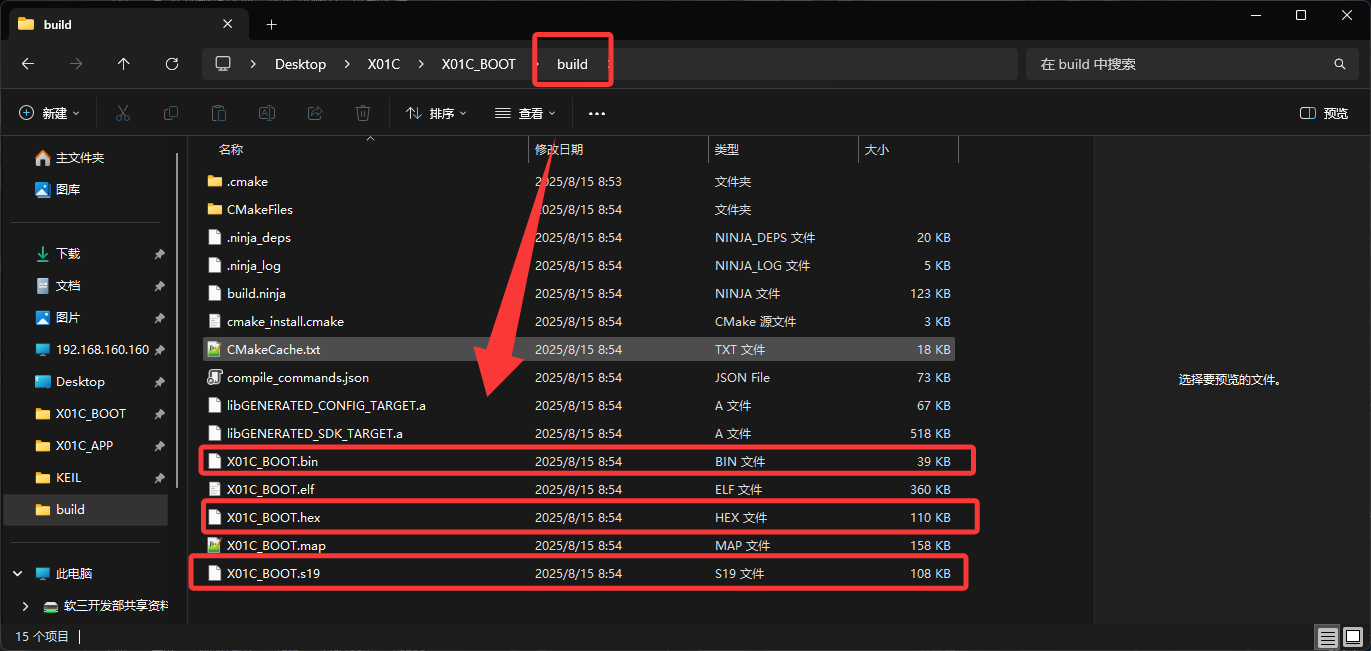This screenshot has height=651, width=1371.
Task: Open the 排序 sort dropdown
Action: [x=436, y=114]
